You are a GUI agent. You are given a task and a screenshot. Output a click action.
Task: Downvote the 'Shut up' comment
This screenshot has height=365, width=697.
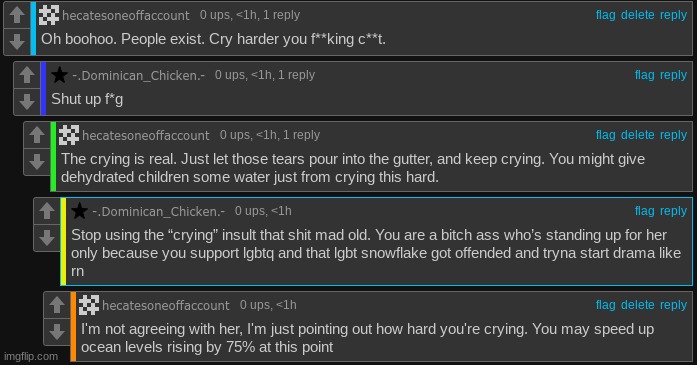[27, 101]
